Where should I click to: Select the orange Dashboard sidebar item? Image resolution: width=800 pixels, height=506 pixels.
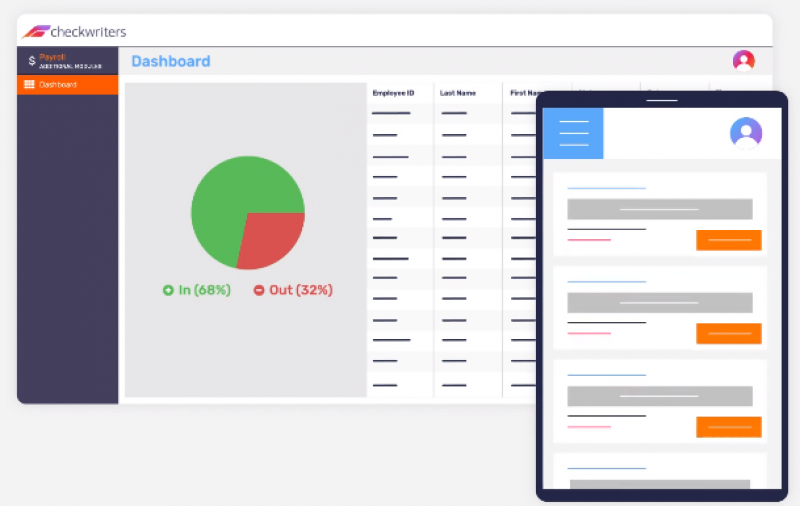click(68, 85)
